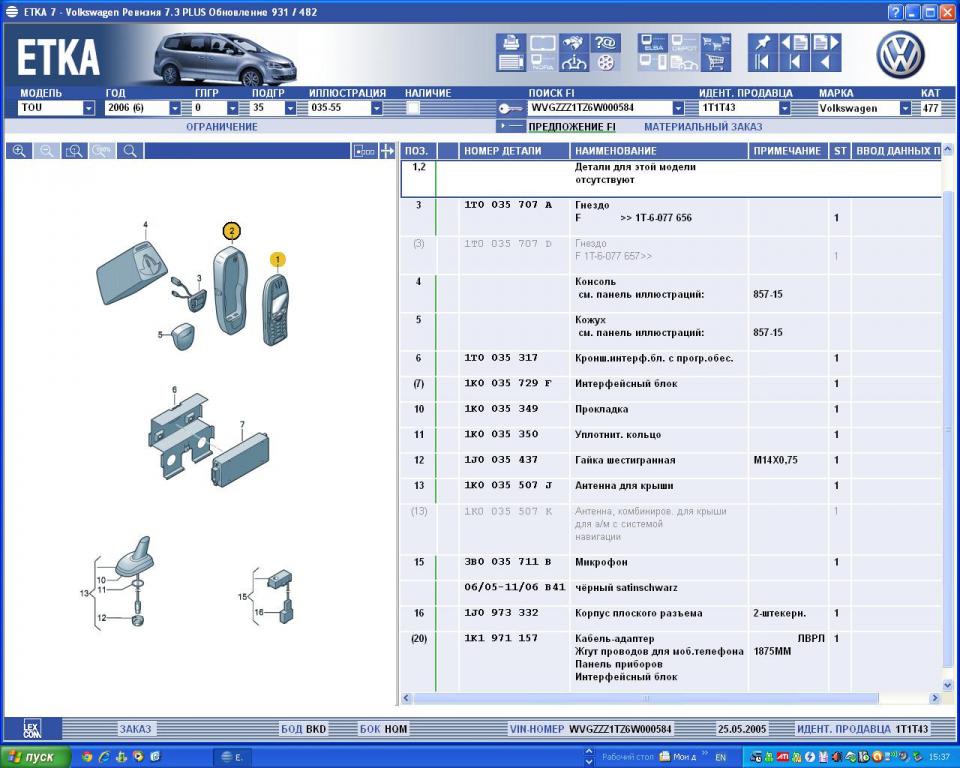
Task: Open the list table view icon
Action: 511,62
